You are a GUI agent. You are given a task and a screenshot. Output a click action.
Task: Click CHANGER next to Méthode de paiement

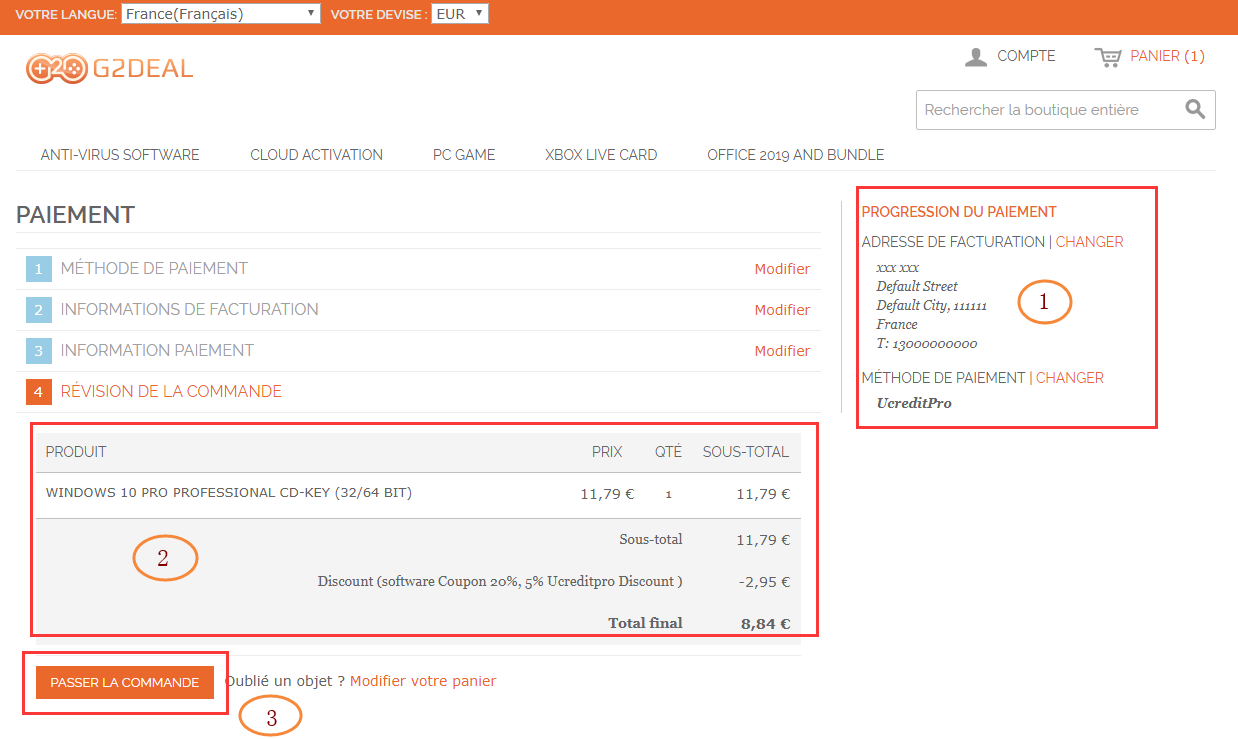(1070, 378)
